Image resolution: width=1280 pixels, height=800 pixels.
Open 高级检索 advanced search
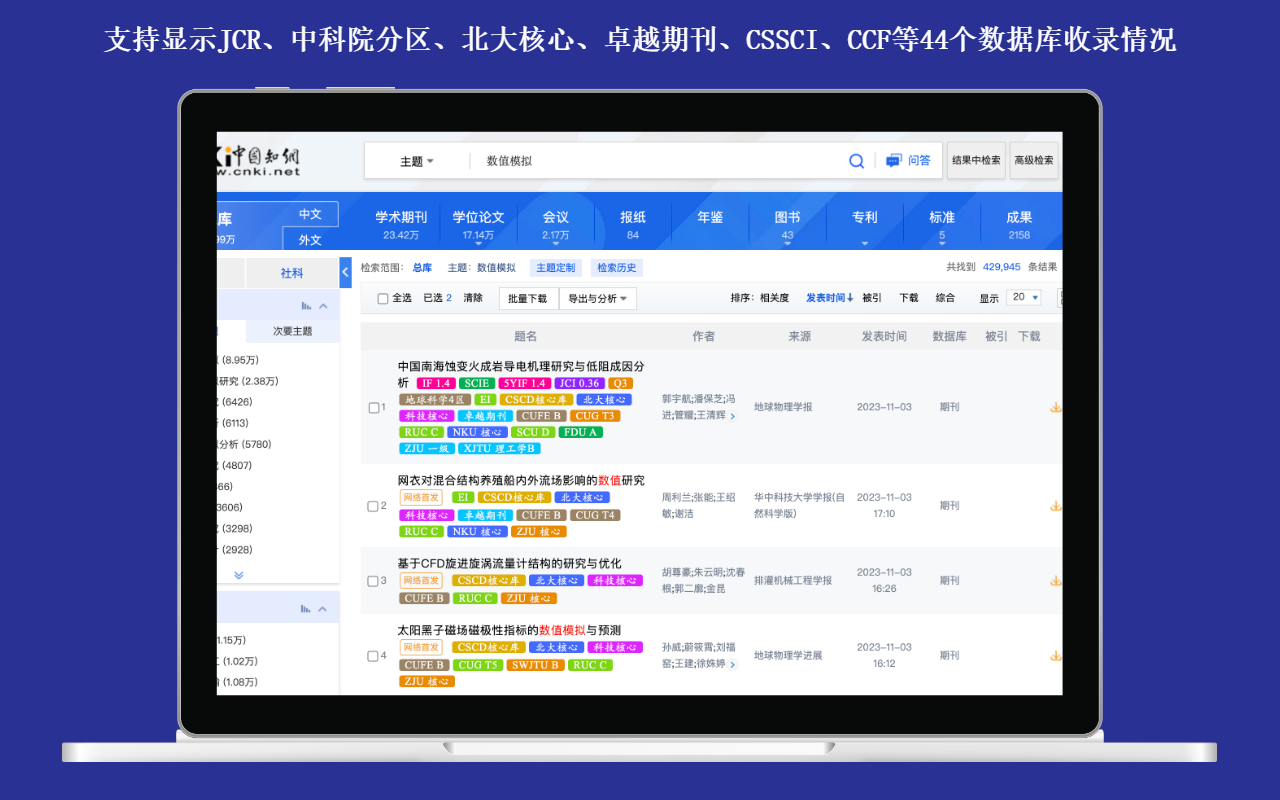[x=1034, y=160]
